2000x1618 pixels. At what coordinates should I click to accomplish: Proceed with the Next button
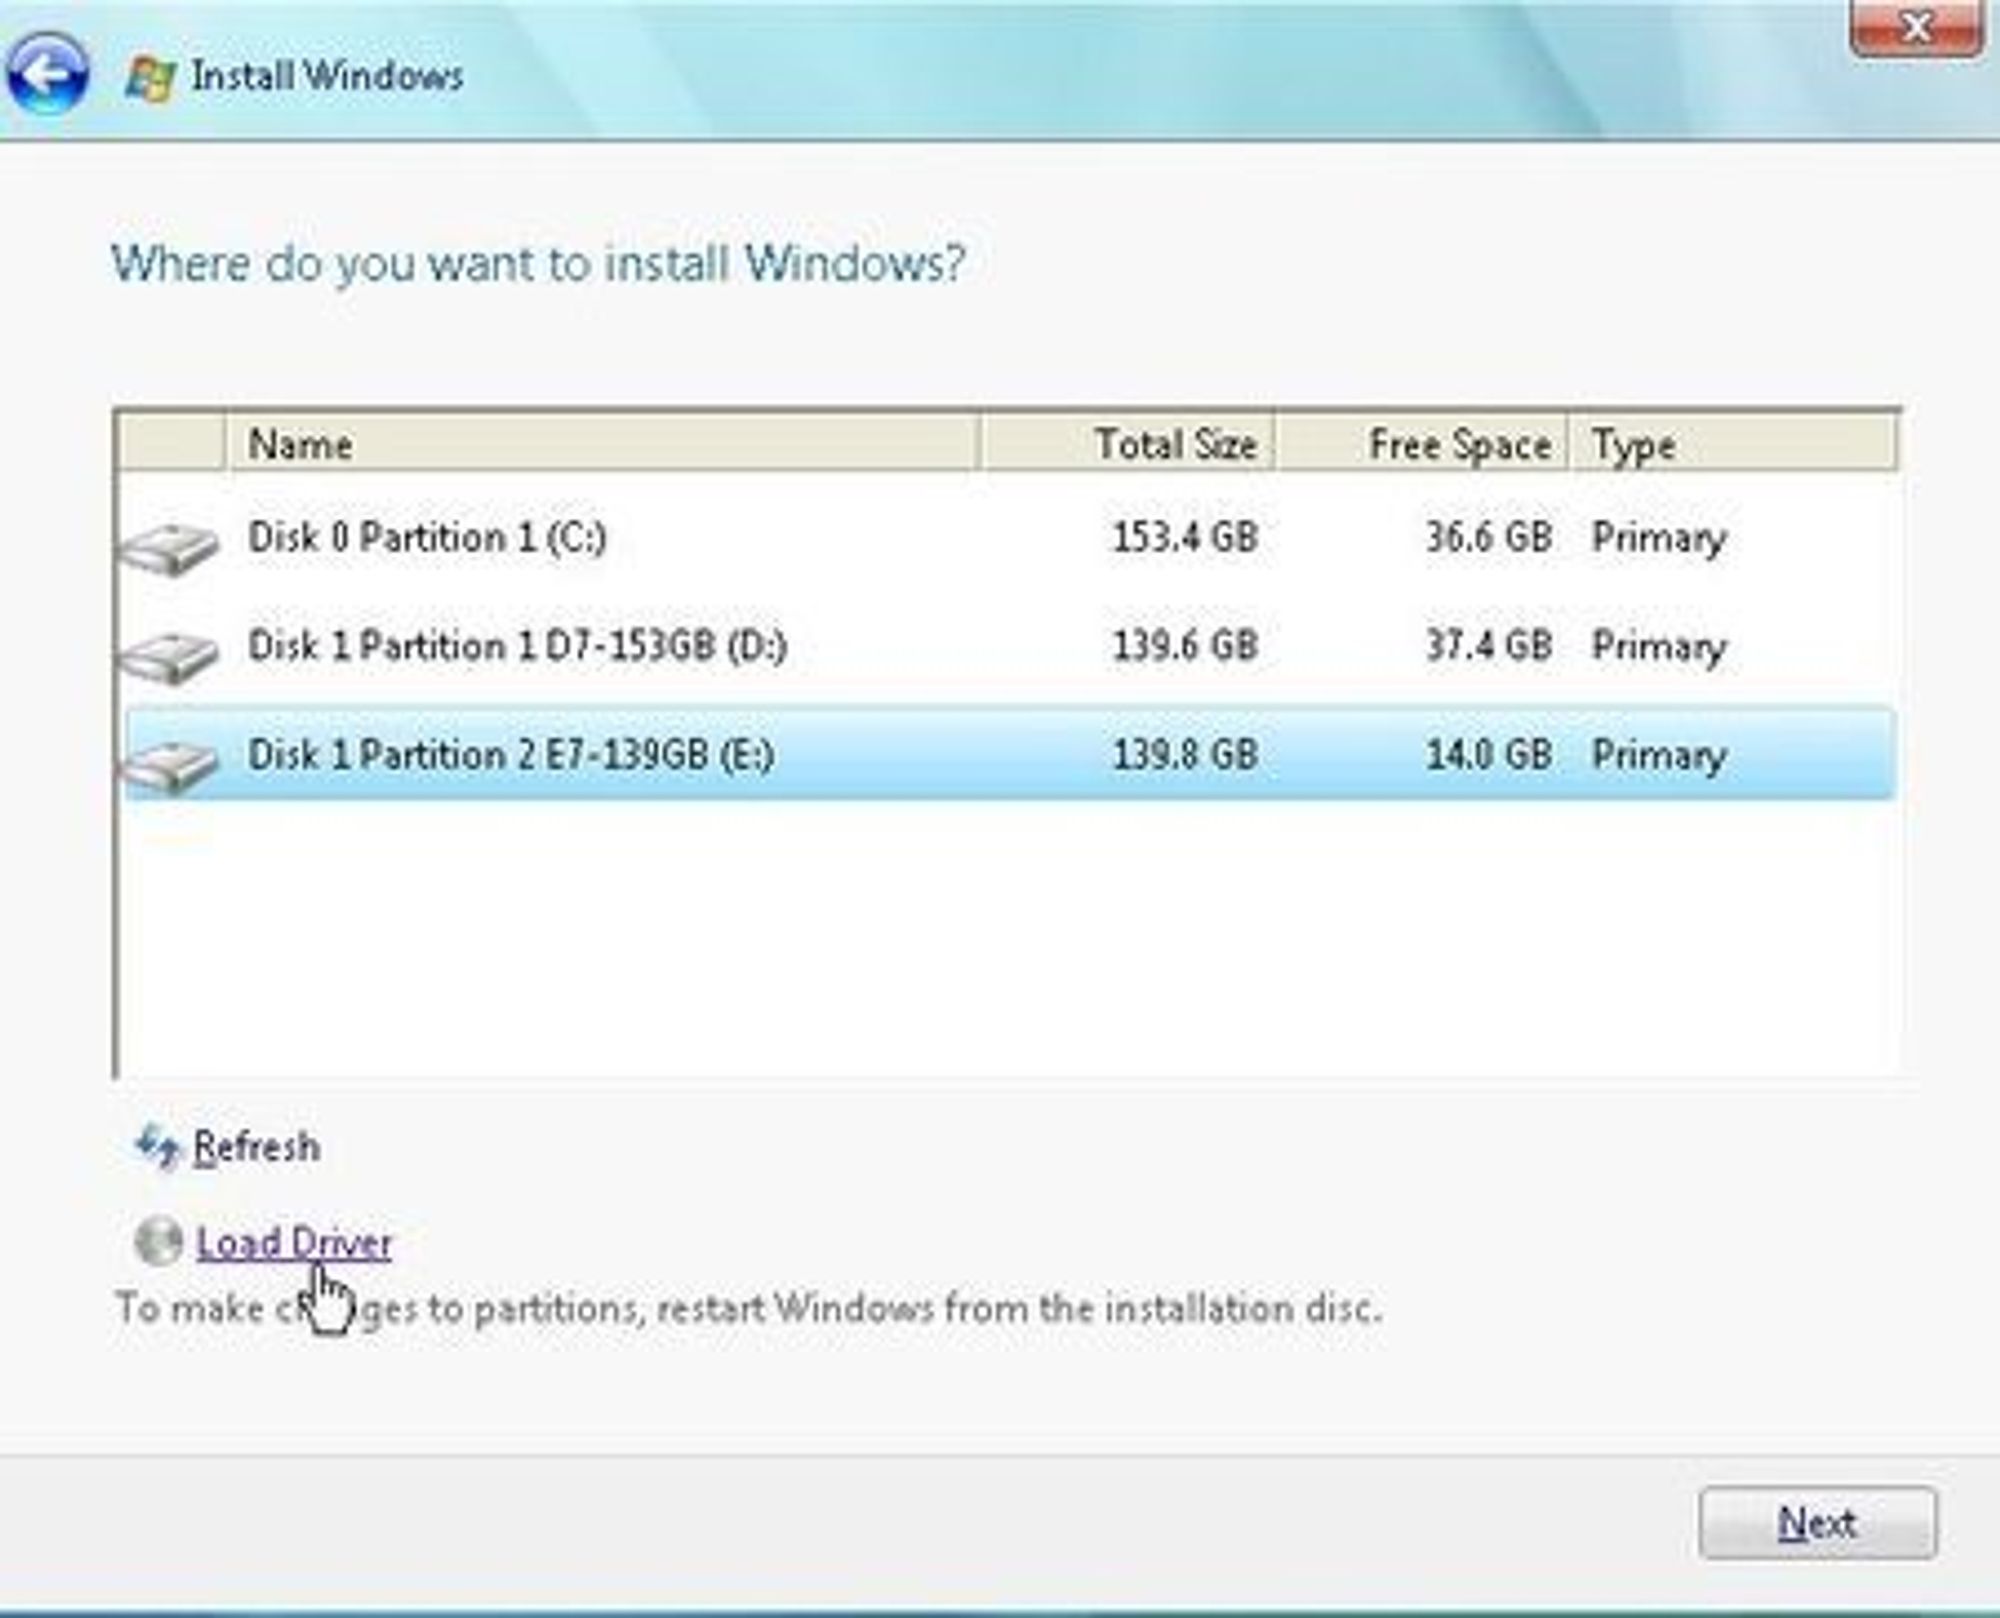[x=1817, y=1523]
